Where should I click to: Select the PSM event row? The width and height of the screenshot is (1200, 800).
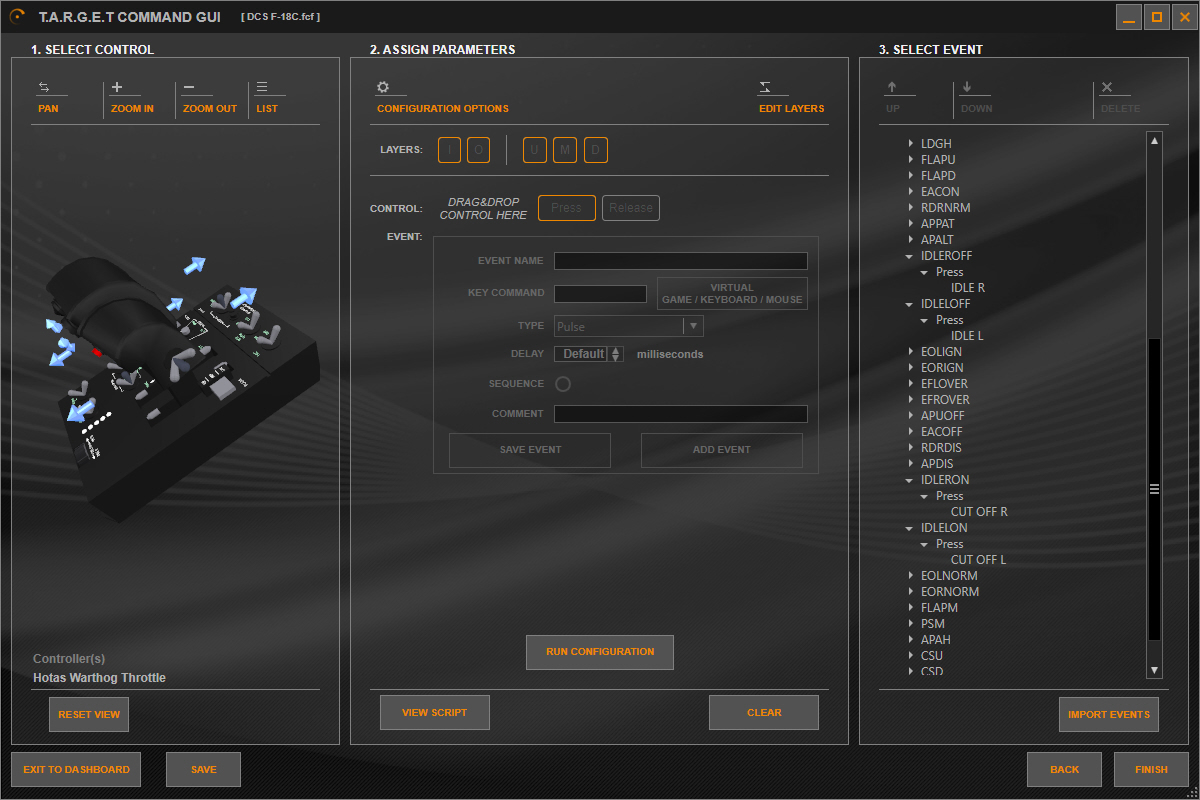click(x=932, y=624)
